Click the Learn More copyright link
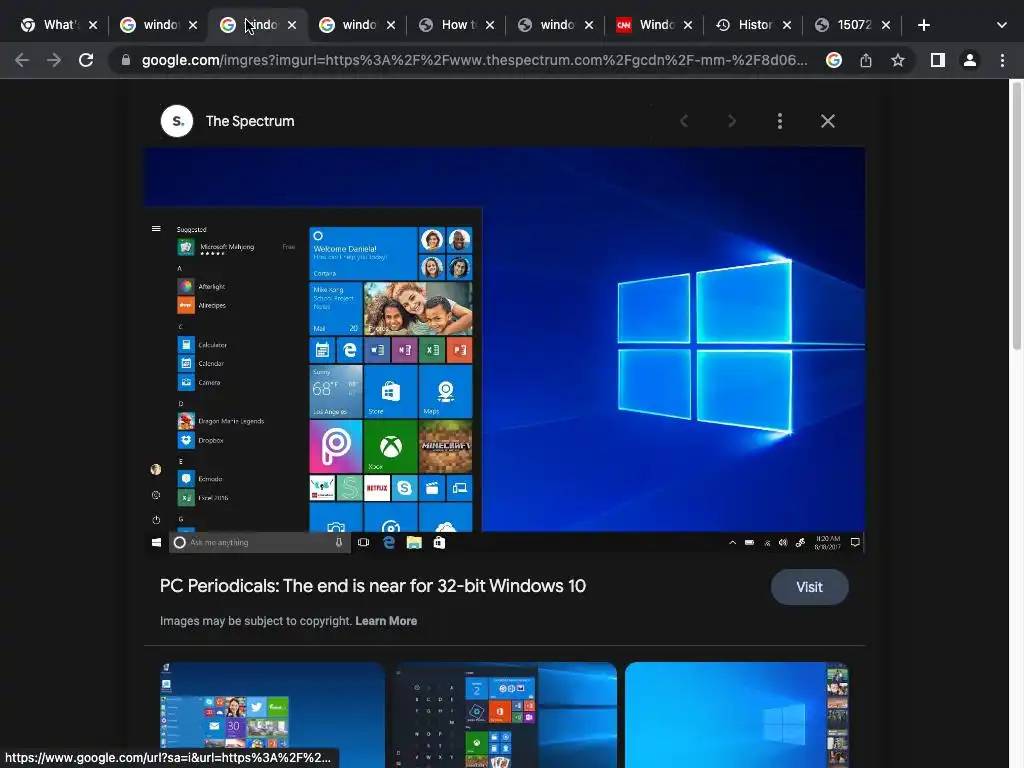The height and width of the screenshot is (768, 1024). click(x=386, y=621)
